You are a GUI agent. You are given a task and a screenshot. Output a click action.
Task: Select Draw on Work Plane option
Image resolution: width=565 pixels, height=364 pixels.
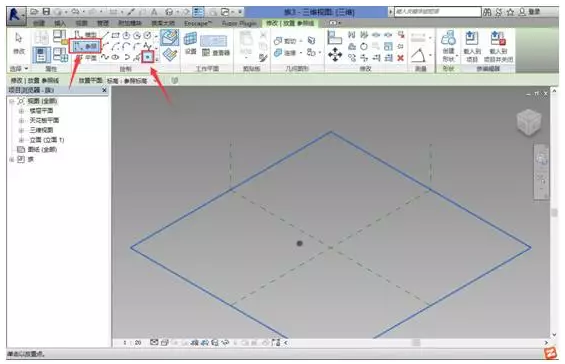(169, 55)
